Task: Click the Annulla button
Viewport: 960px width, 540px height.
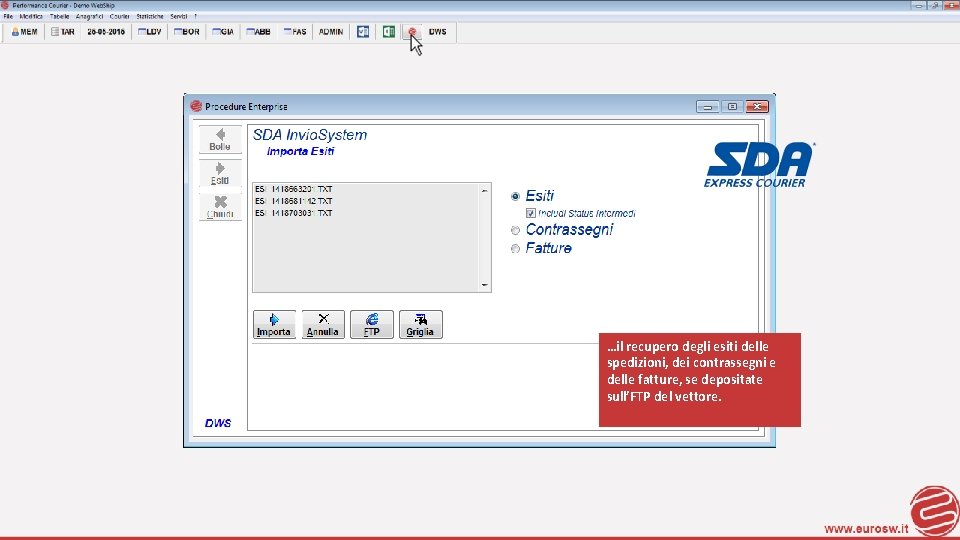Action: click(x=323, y=324)
